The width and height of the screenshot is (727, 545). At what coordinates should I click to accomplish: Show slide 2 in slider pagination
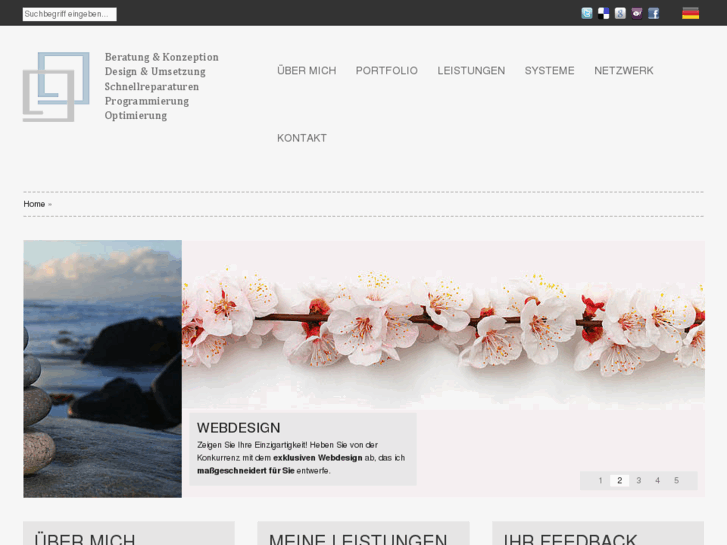pyautogui.click(x=619, y=481)
